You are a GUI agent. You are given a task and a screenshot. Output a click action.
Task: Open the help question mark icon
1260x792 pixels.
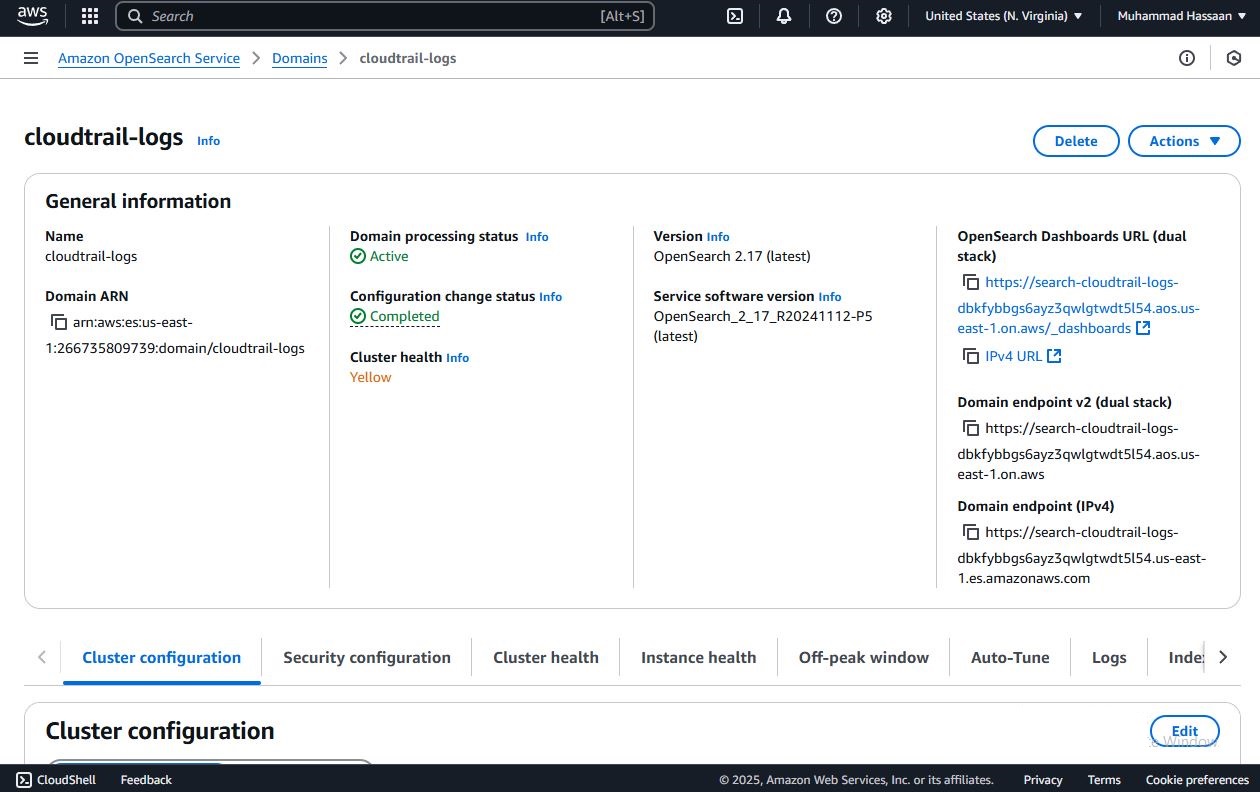pos(834,16)
